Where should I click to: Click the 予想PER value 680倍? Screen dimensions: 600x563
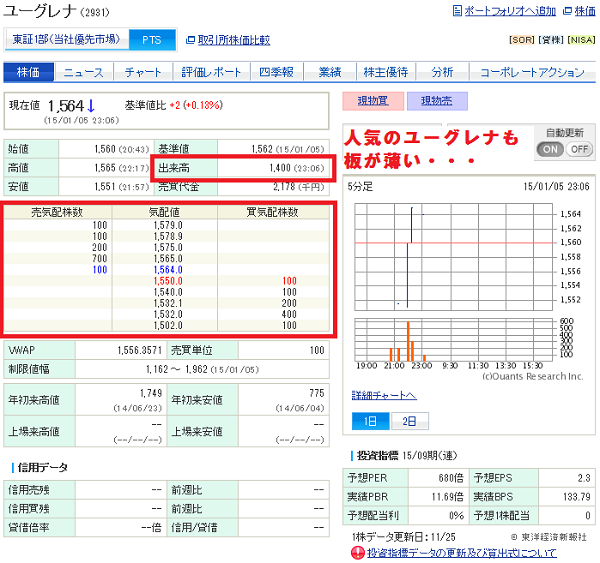coord(451,478)
